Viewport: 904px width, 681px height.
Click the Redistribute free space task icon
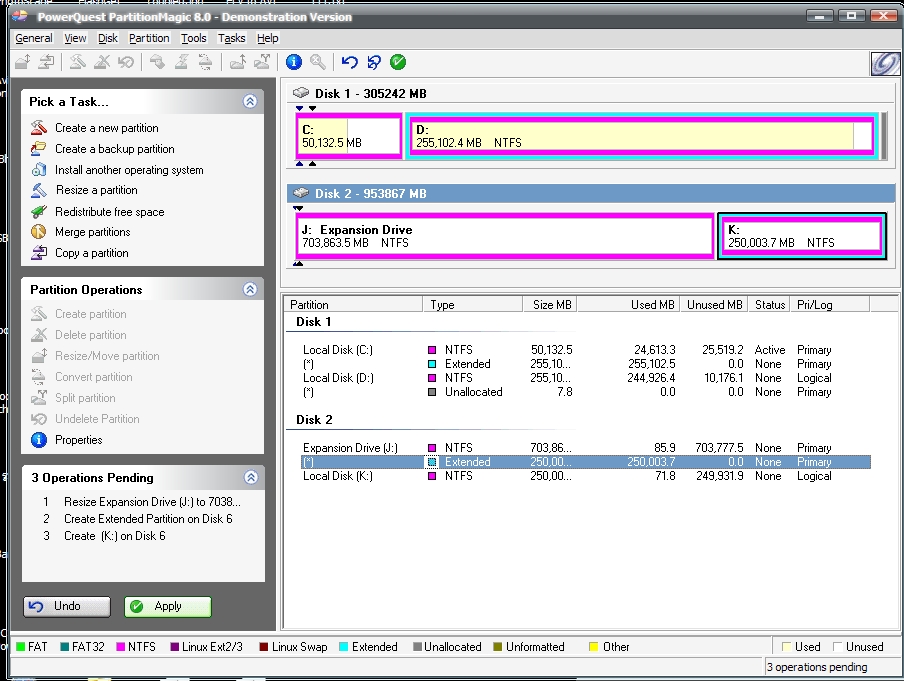tap(39, 212)
